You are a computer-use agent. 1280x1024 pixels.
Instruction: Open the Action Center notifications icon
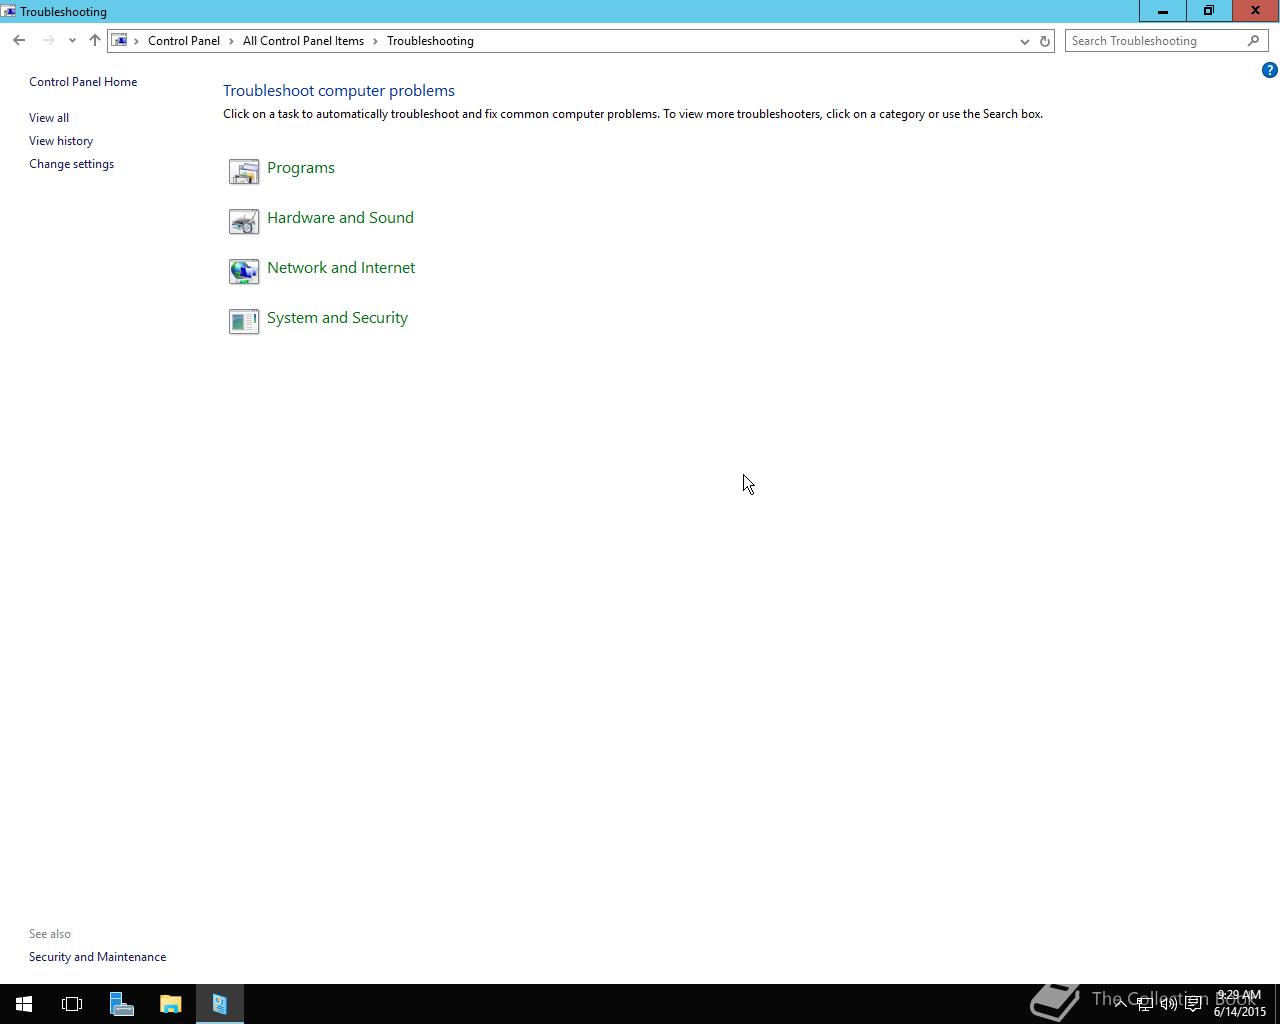[1193, 1004]
